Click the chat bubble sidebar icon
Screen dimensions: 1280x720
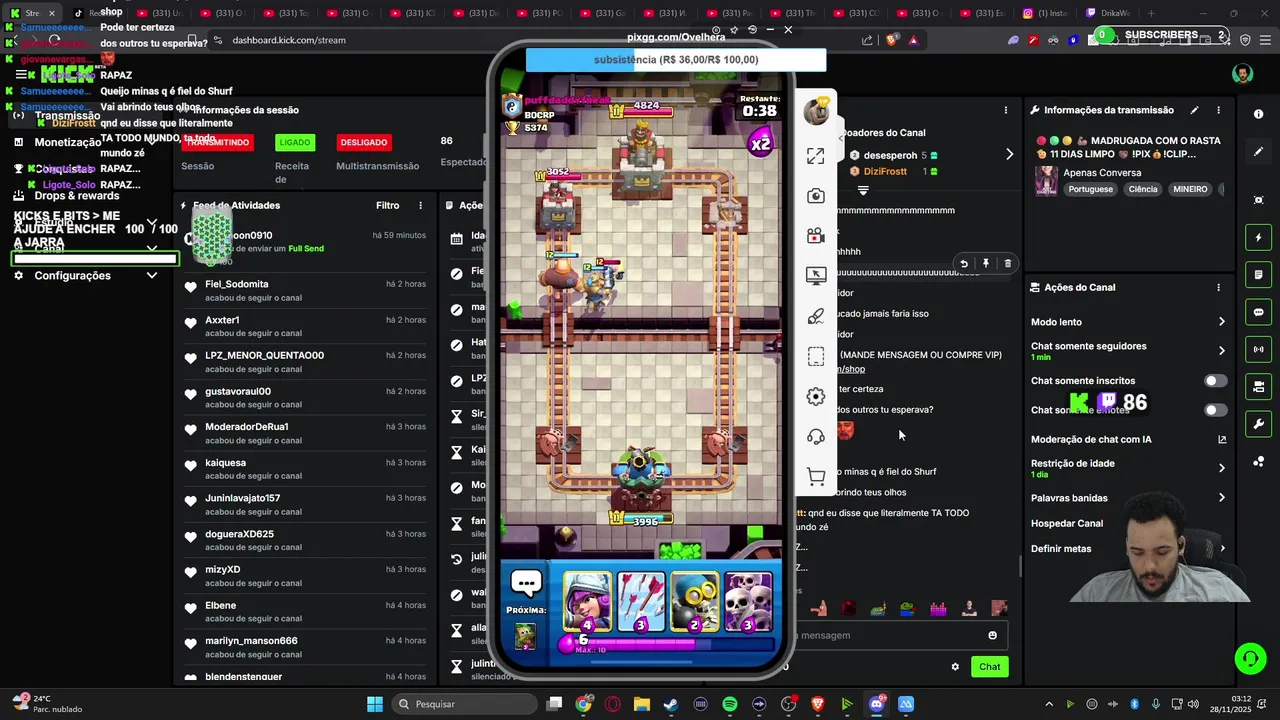pyautogui.click(x=1258, y=312)
